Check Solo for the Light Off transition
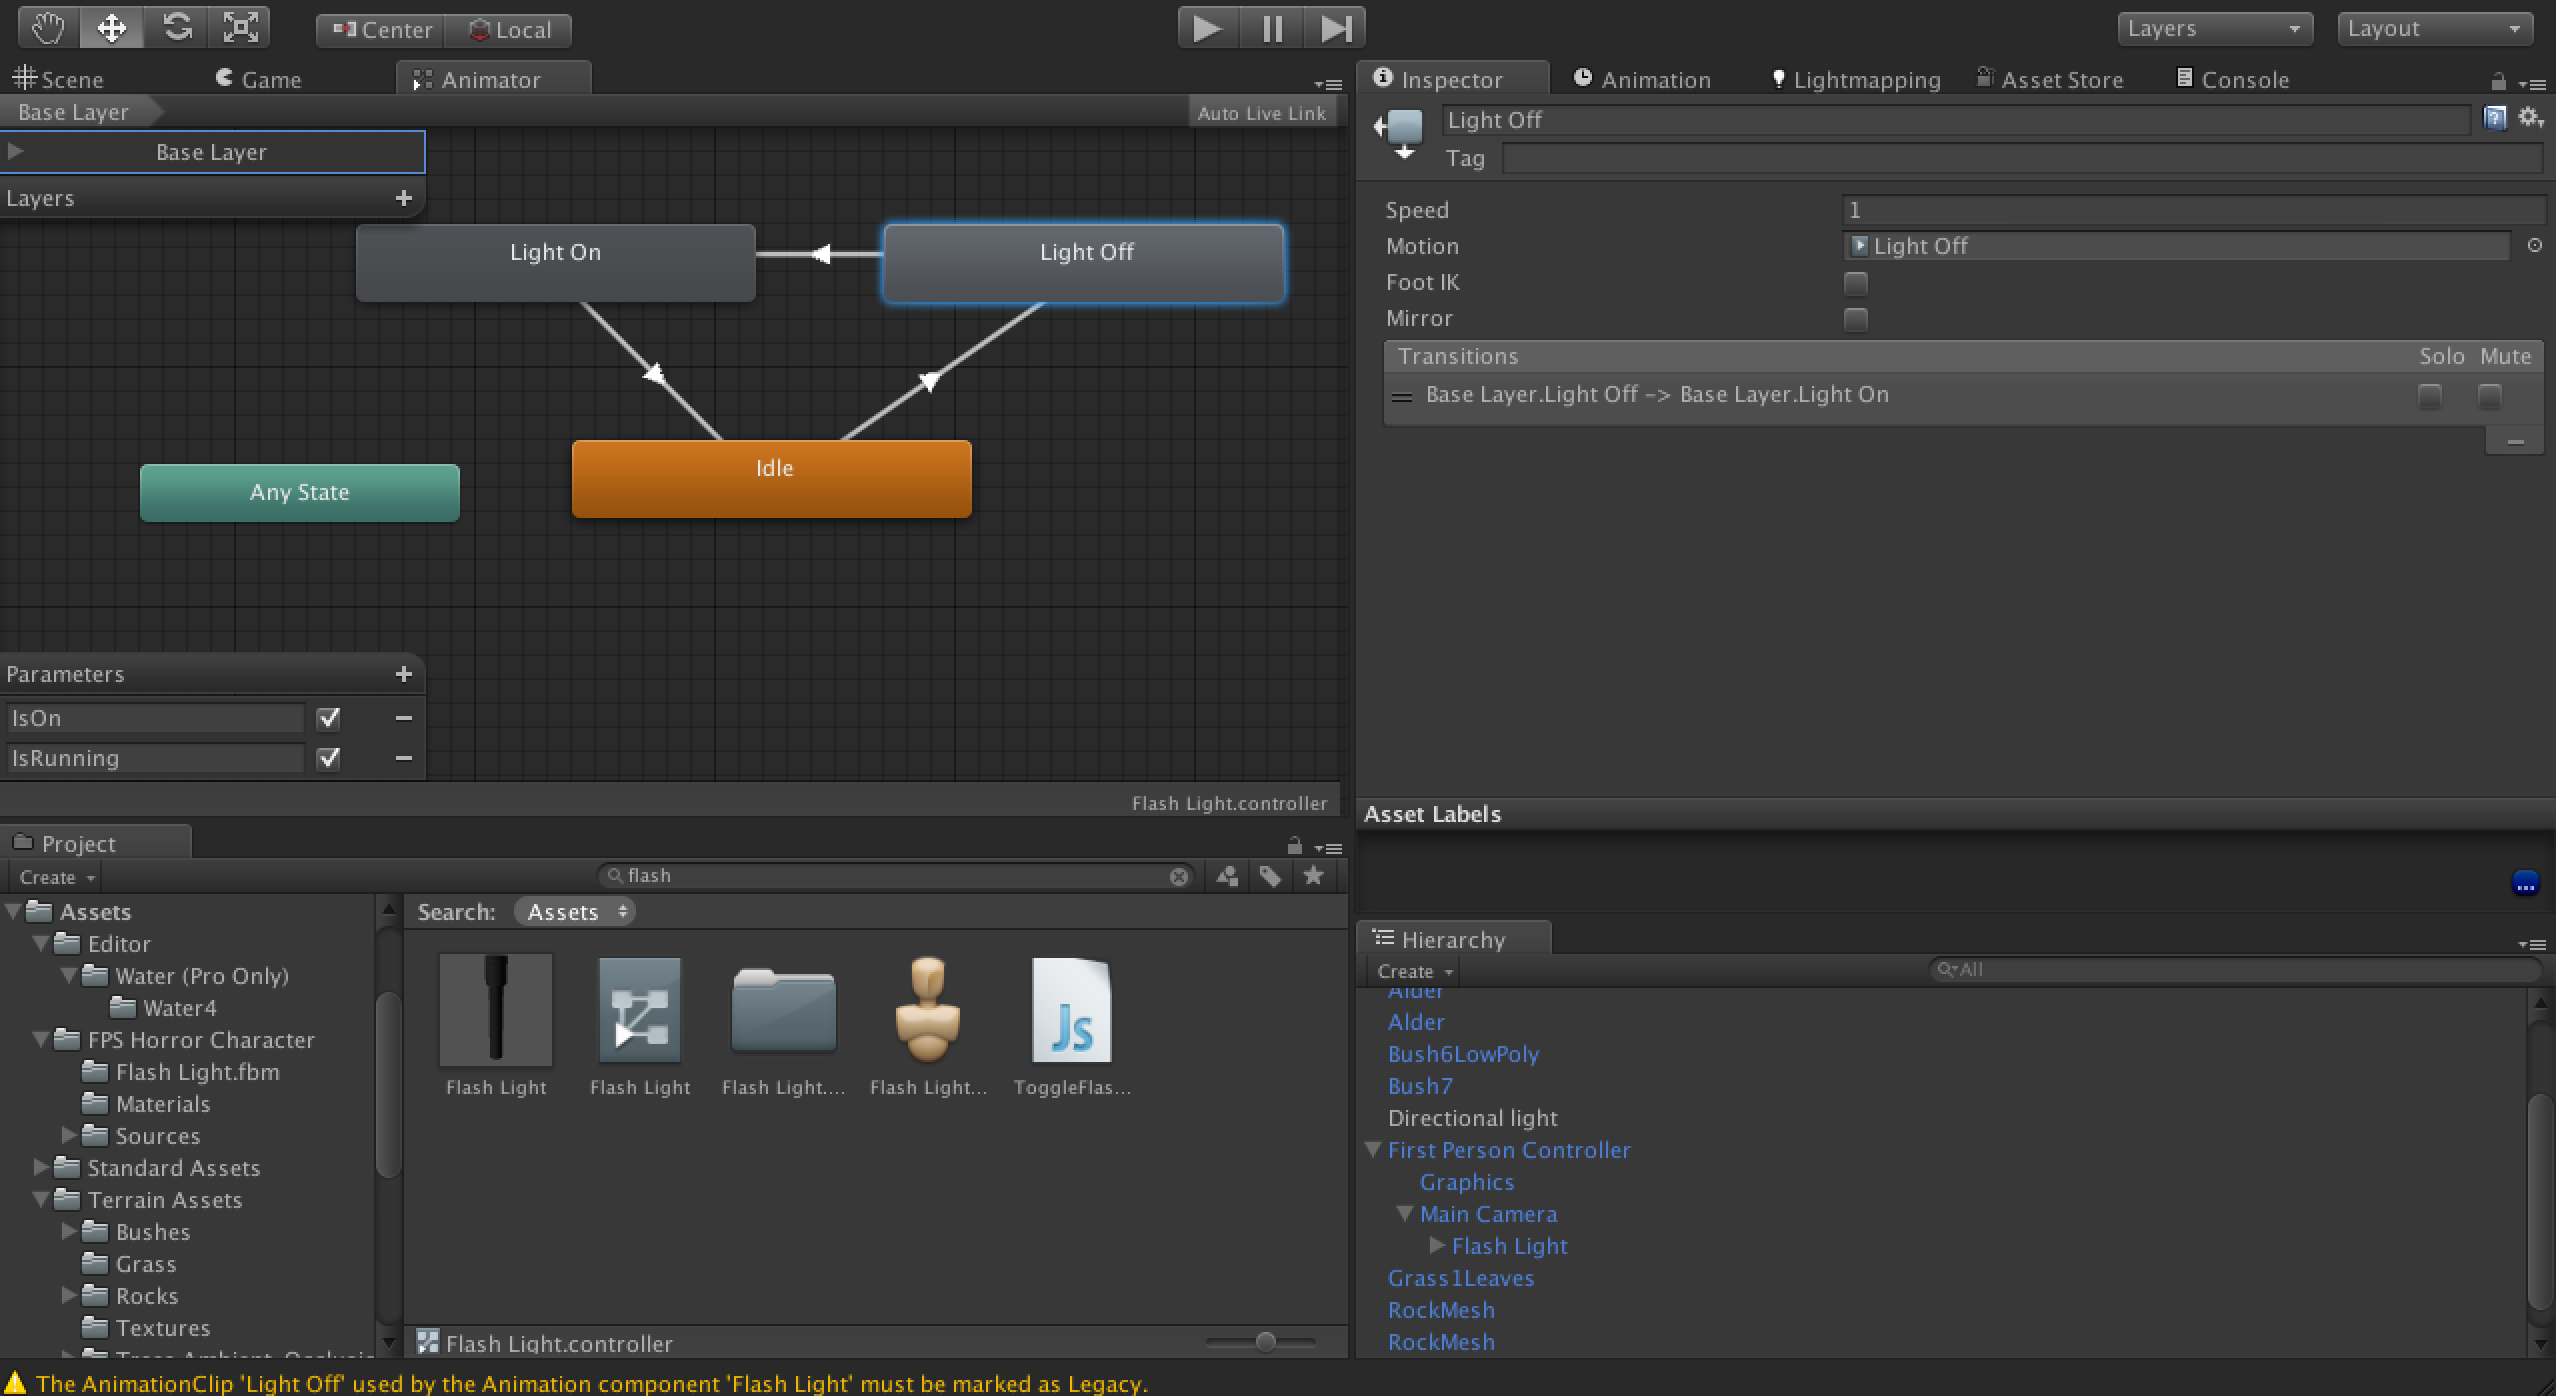Image resolution: width=2556 pixels, height=1396 pixels. (x=2429, y=396)
